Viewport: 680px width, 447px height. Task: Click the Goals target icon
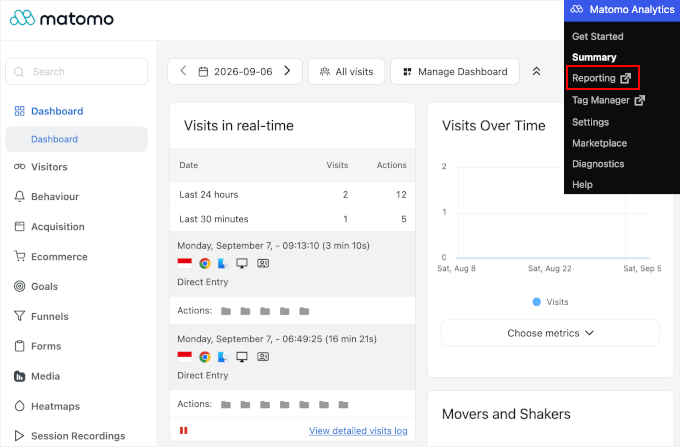[20, 286]
